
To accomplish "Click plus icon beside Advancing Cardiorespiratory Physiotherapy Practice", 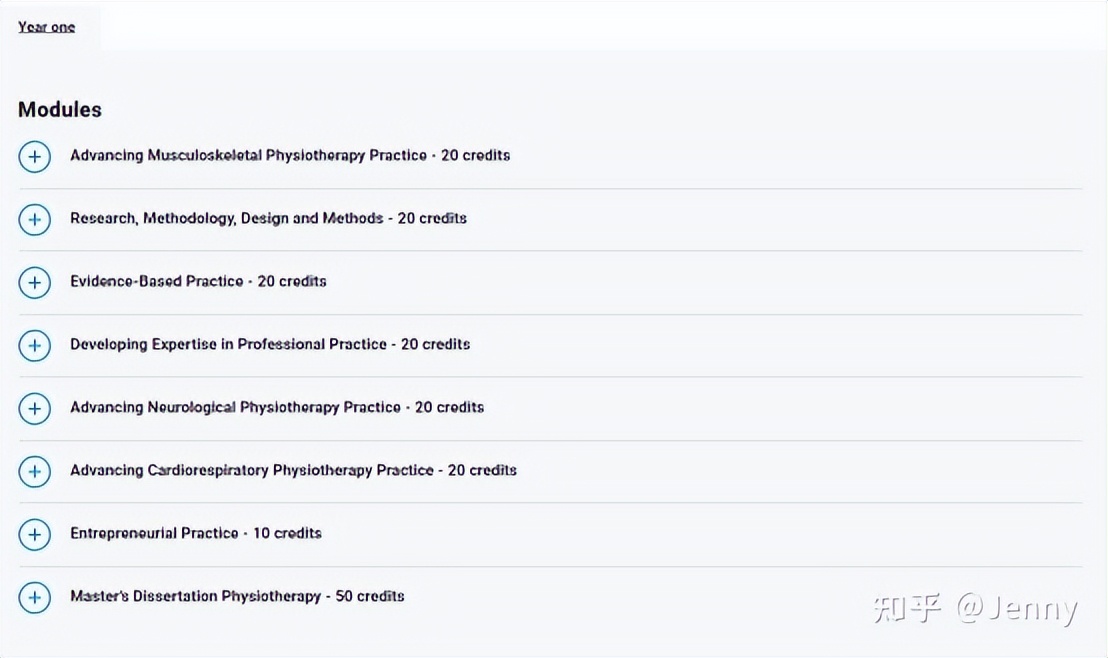I will point(35,471).
